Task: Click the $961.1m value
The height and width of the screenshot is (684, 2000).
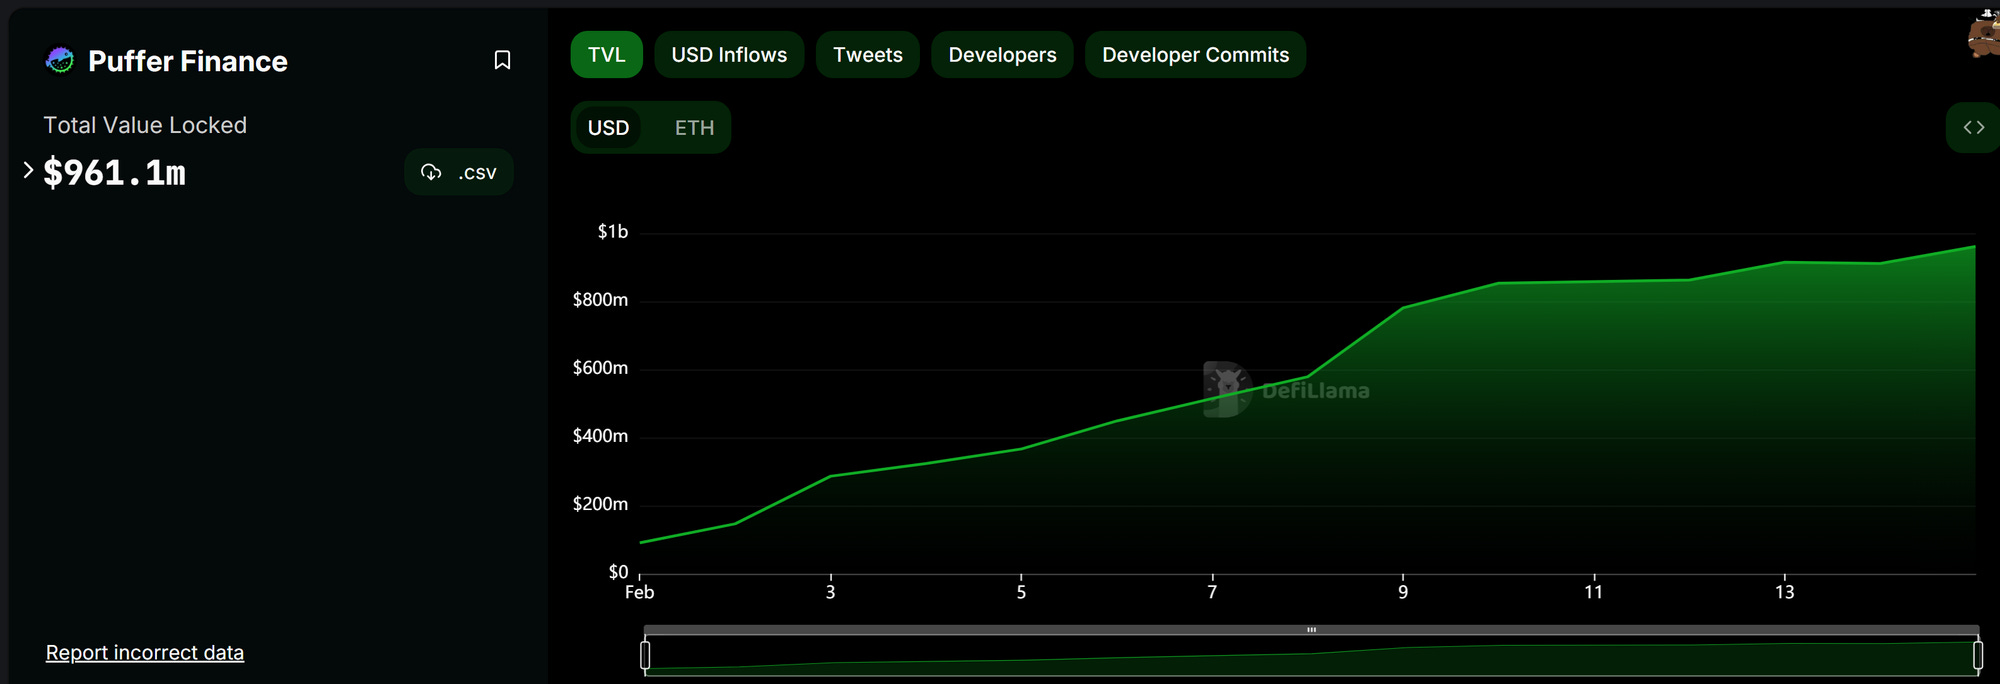Action: click(x=114, y=172)
